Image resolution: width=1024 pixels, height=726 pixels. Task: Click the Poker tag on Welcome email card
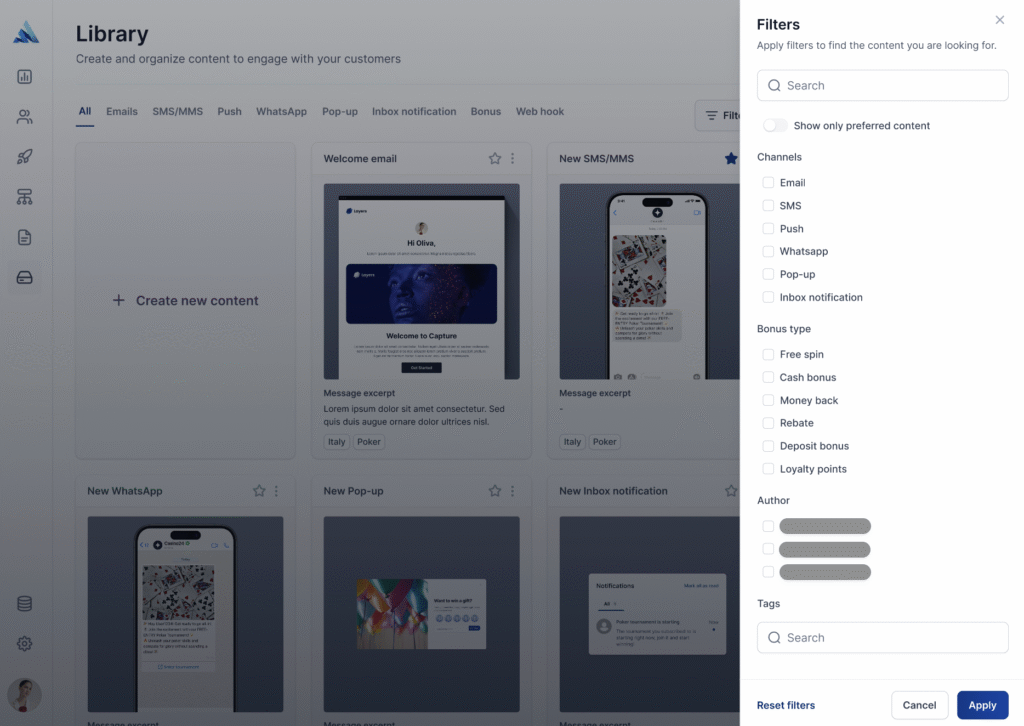pyautogui.click(x=369, y=442)
